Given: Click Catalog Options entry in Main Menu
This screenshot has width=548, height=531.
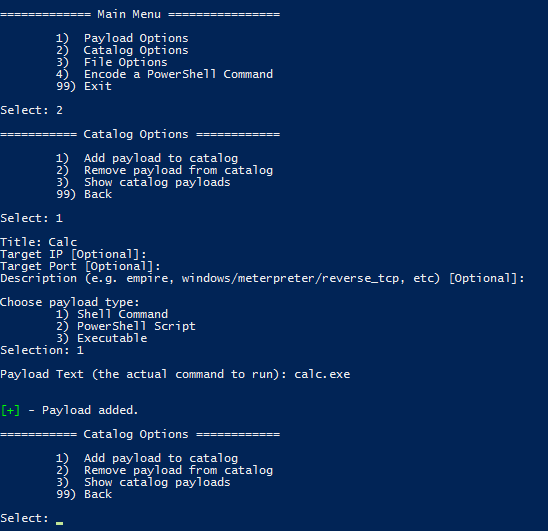Looking at the screenshot, I should pyautogui.click(x=122, y=50).
